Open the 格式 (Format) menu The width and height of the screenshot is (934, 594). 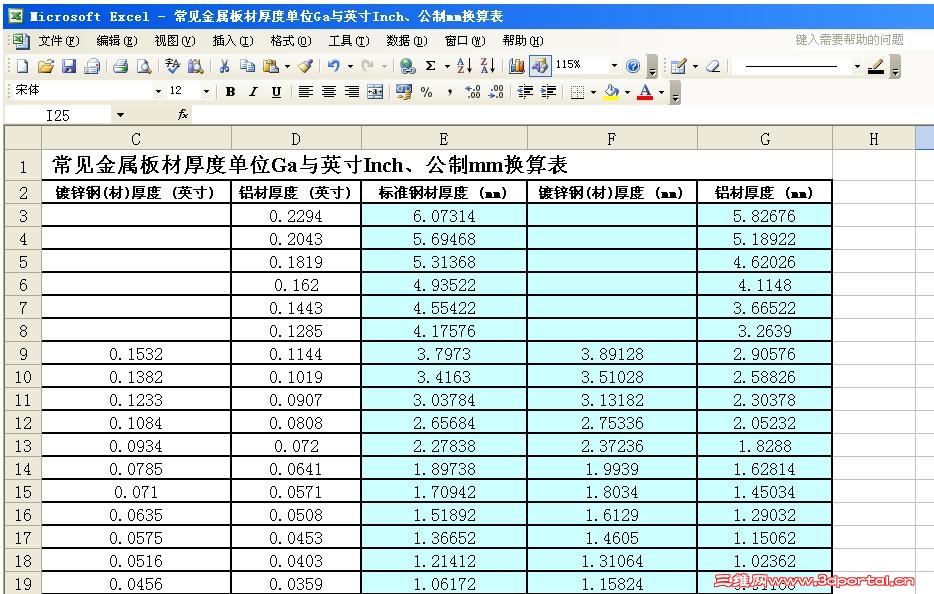point(290,41)
